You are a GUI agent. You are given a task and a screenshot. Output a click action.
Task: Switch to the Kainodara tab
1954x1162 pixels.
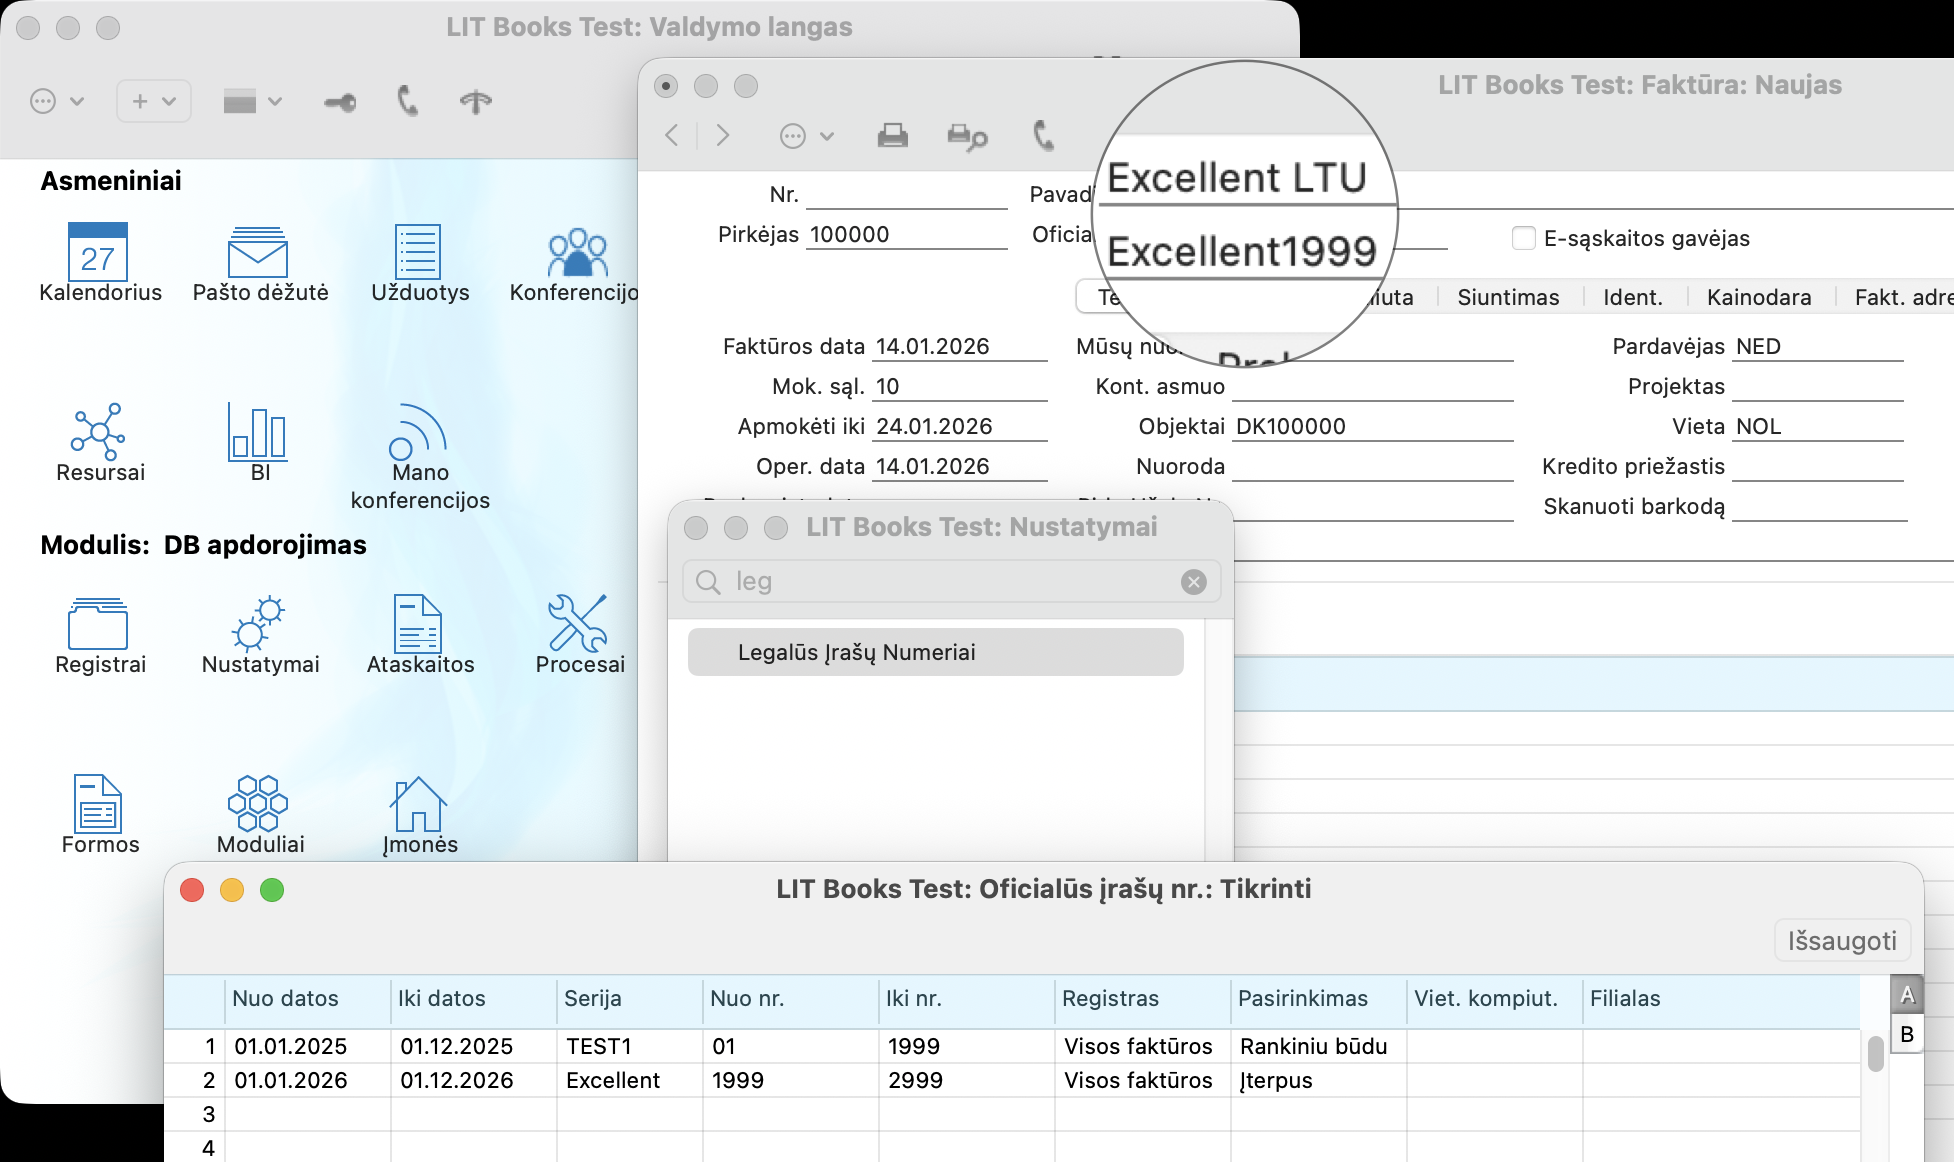tap(1758, 297)
